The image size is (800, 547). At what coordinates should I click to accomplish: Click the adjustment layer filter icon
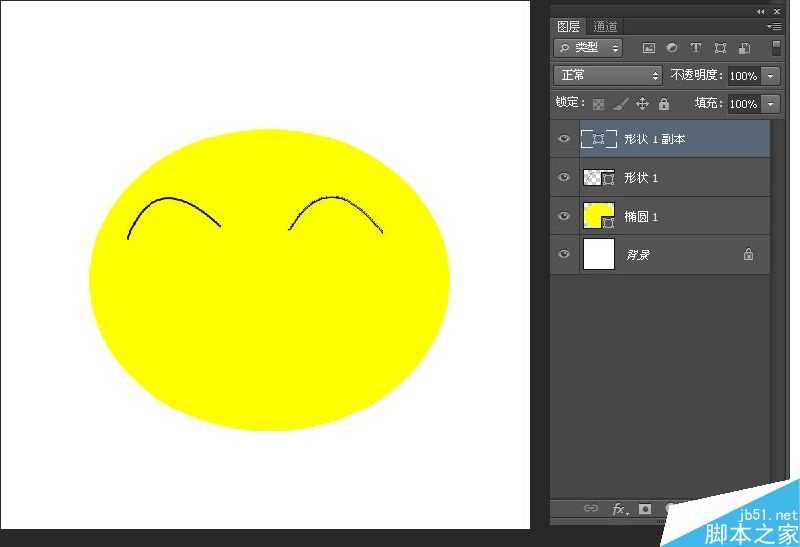coord(672,48)
